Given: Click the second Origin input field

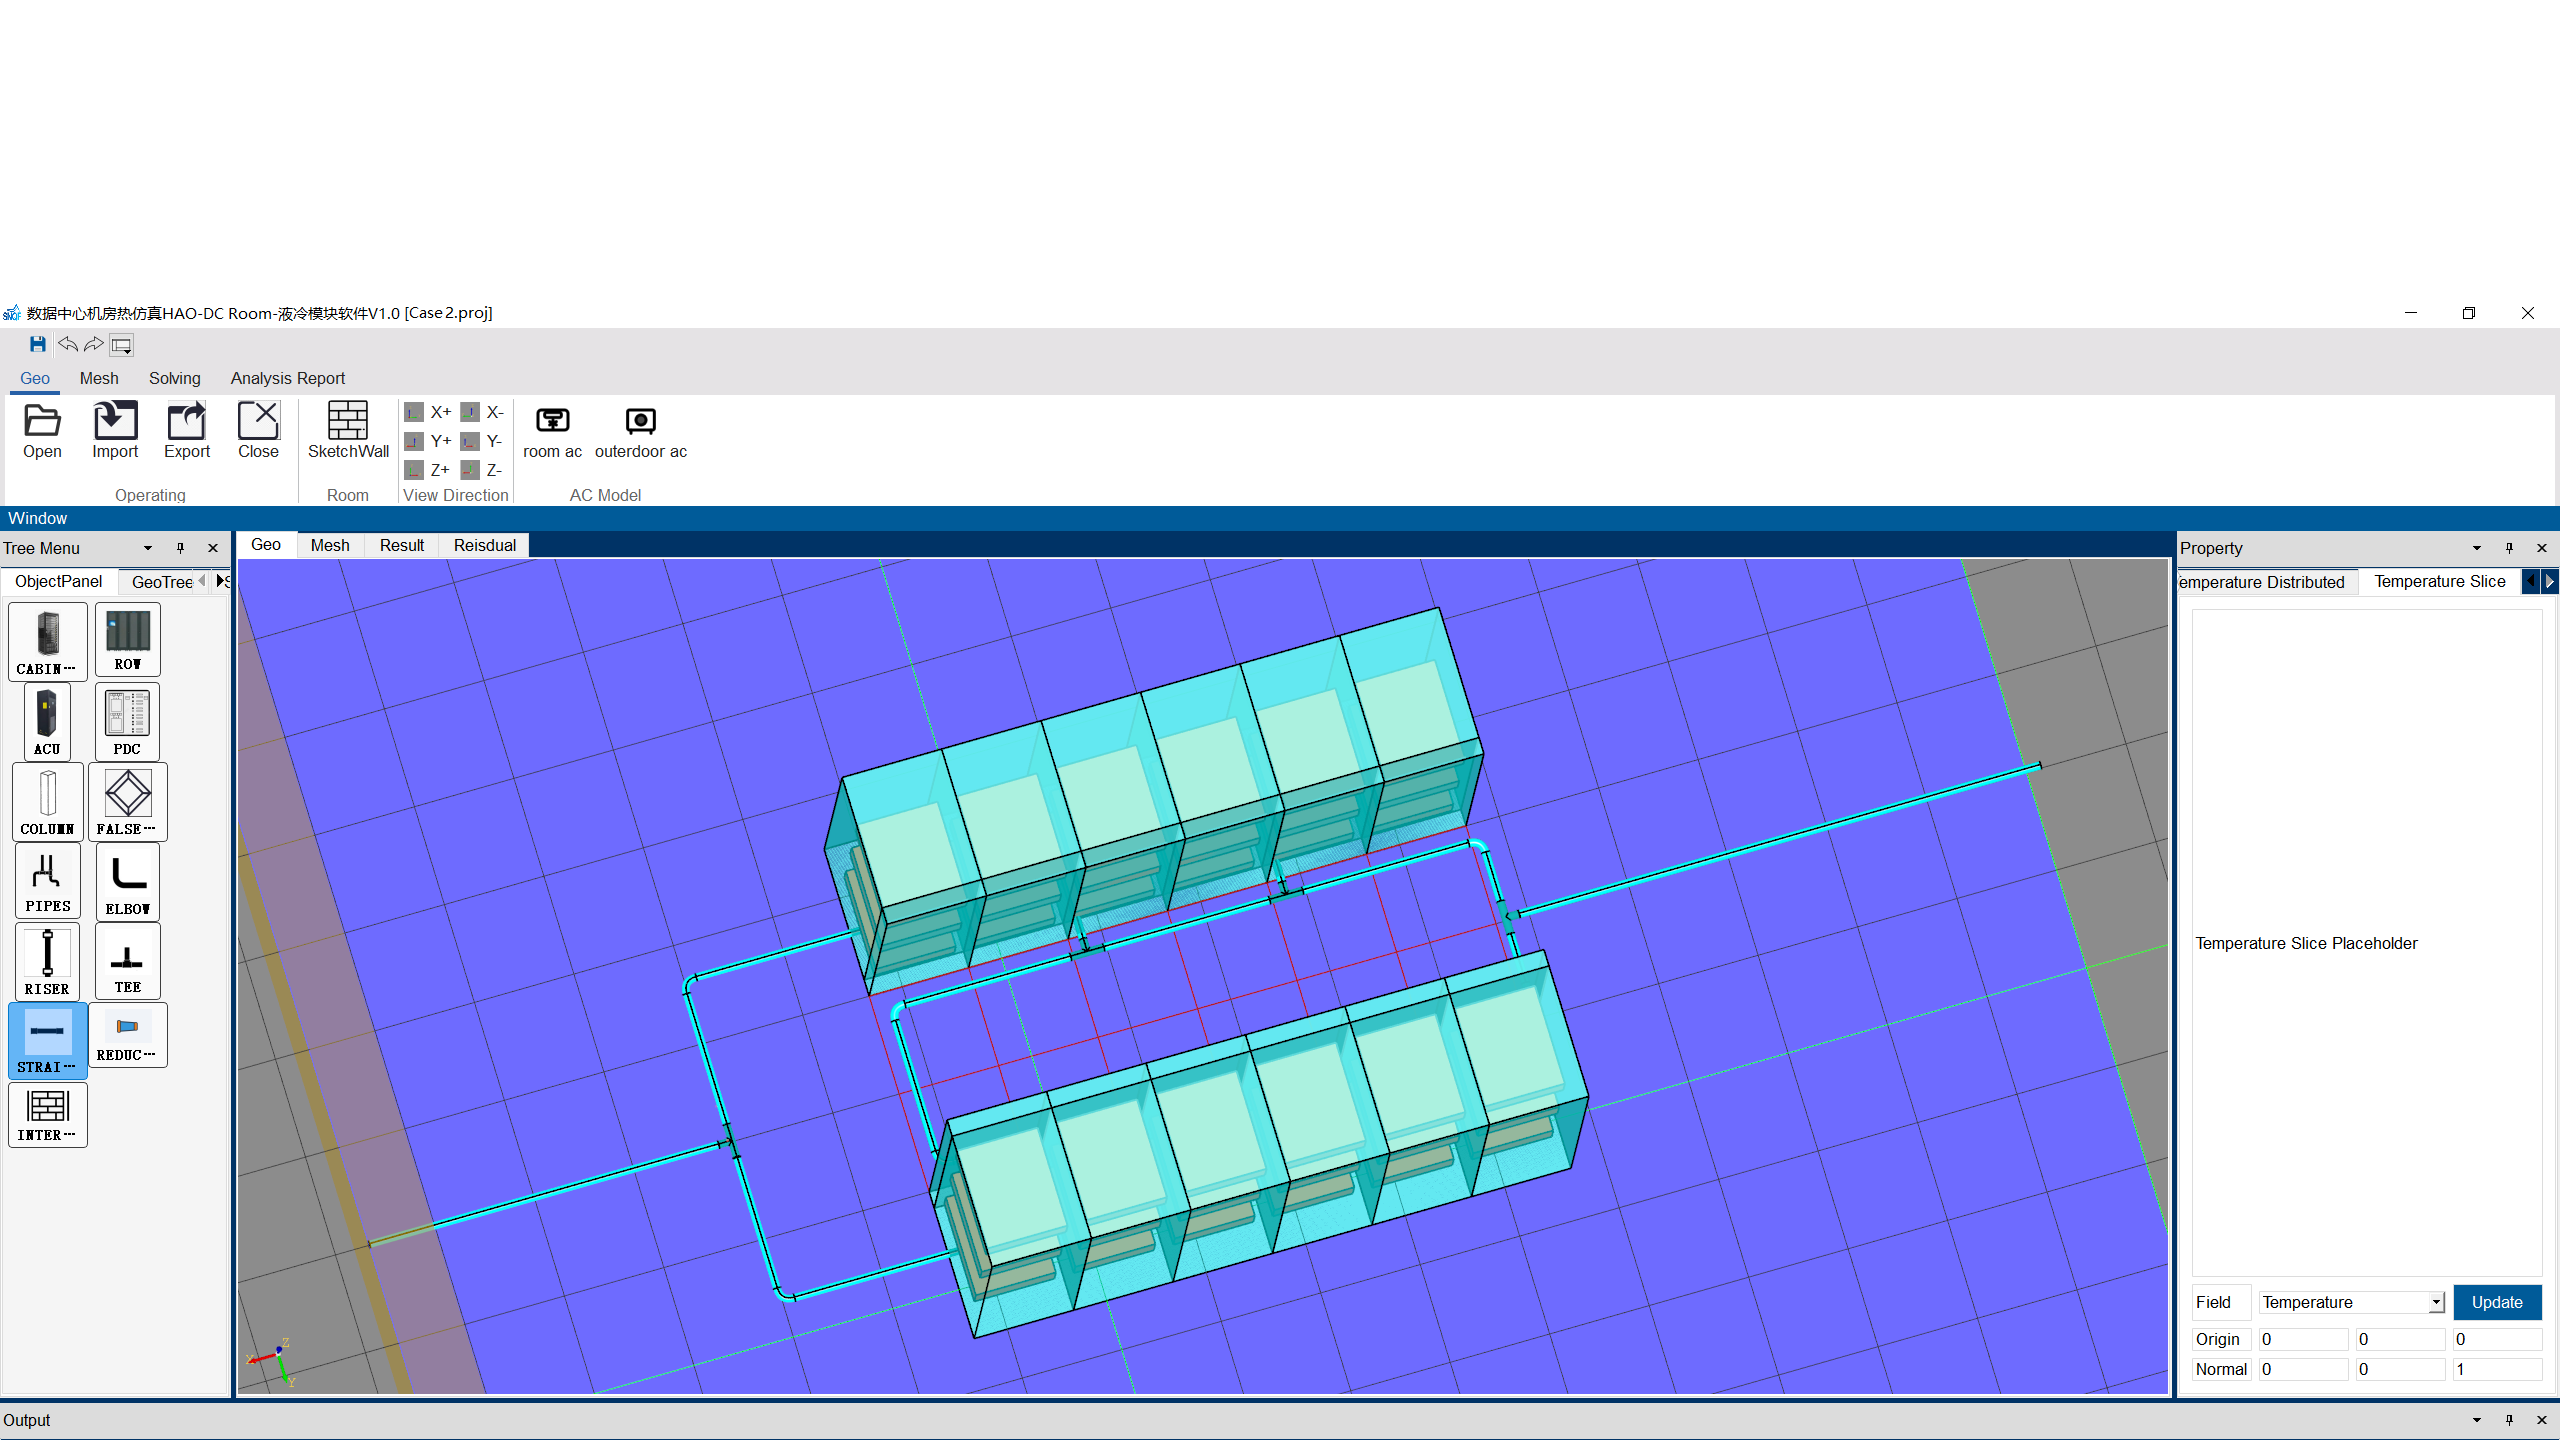Looking at the screenshot, I should coord(2400,1339).
